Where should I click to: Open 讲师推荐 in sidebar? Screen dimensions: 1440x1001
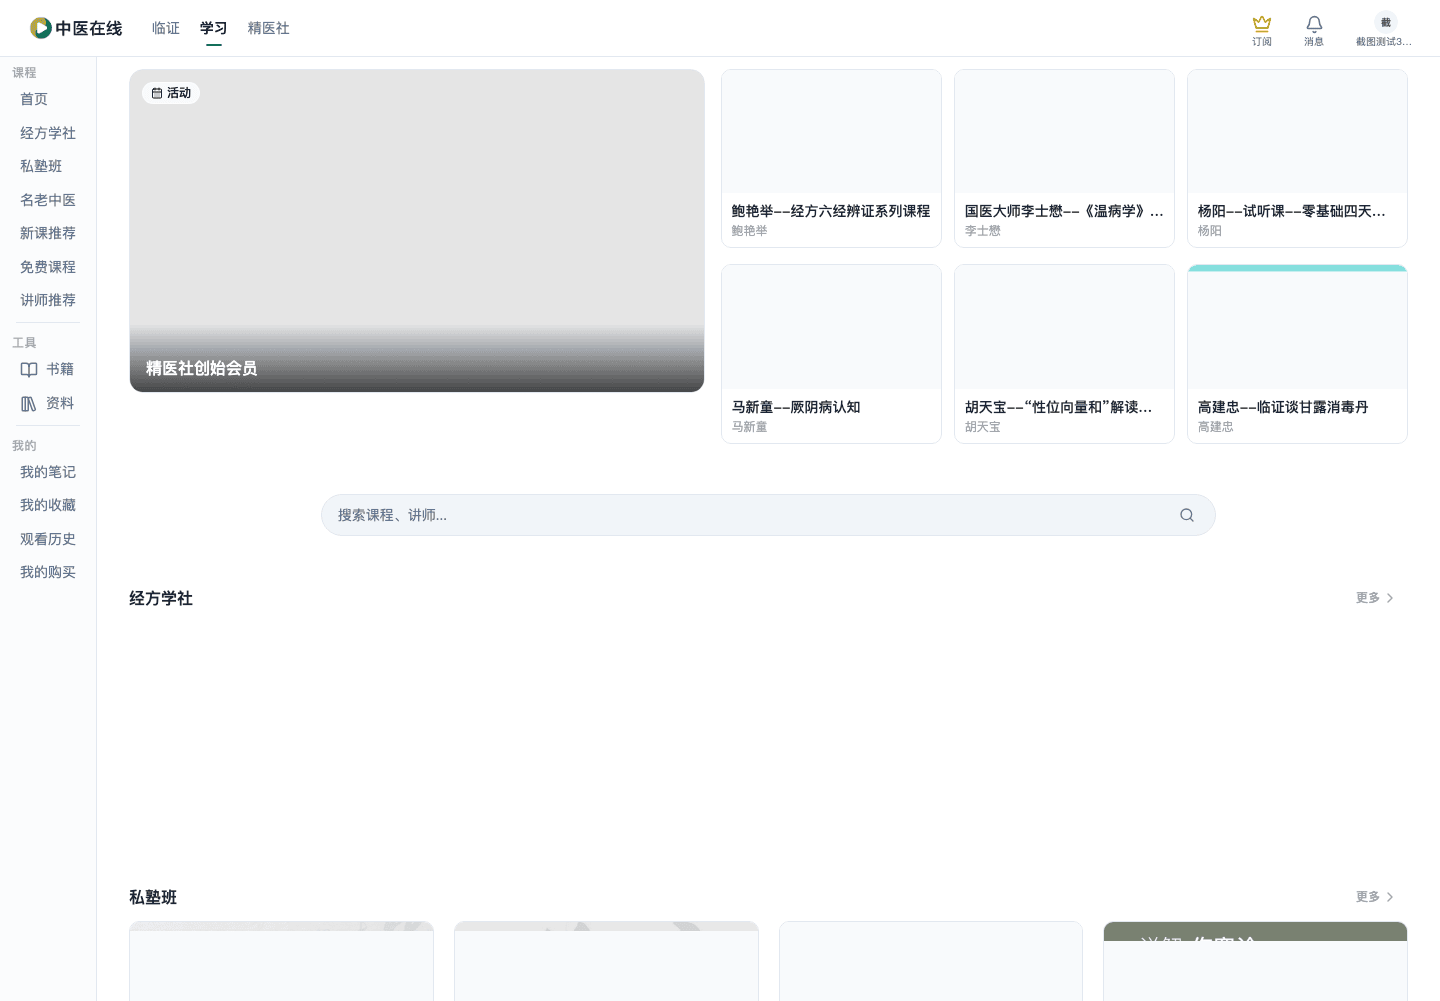48,300
